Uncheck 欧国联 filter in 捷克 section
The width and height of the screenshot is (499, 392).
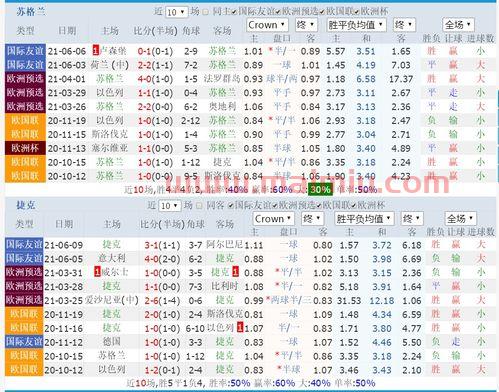pyautogui.click(x=319, y=206)
